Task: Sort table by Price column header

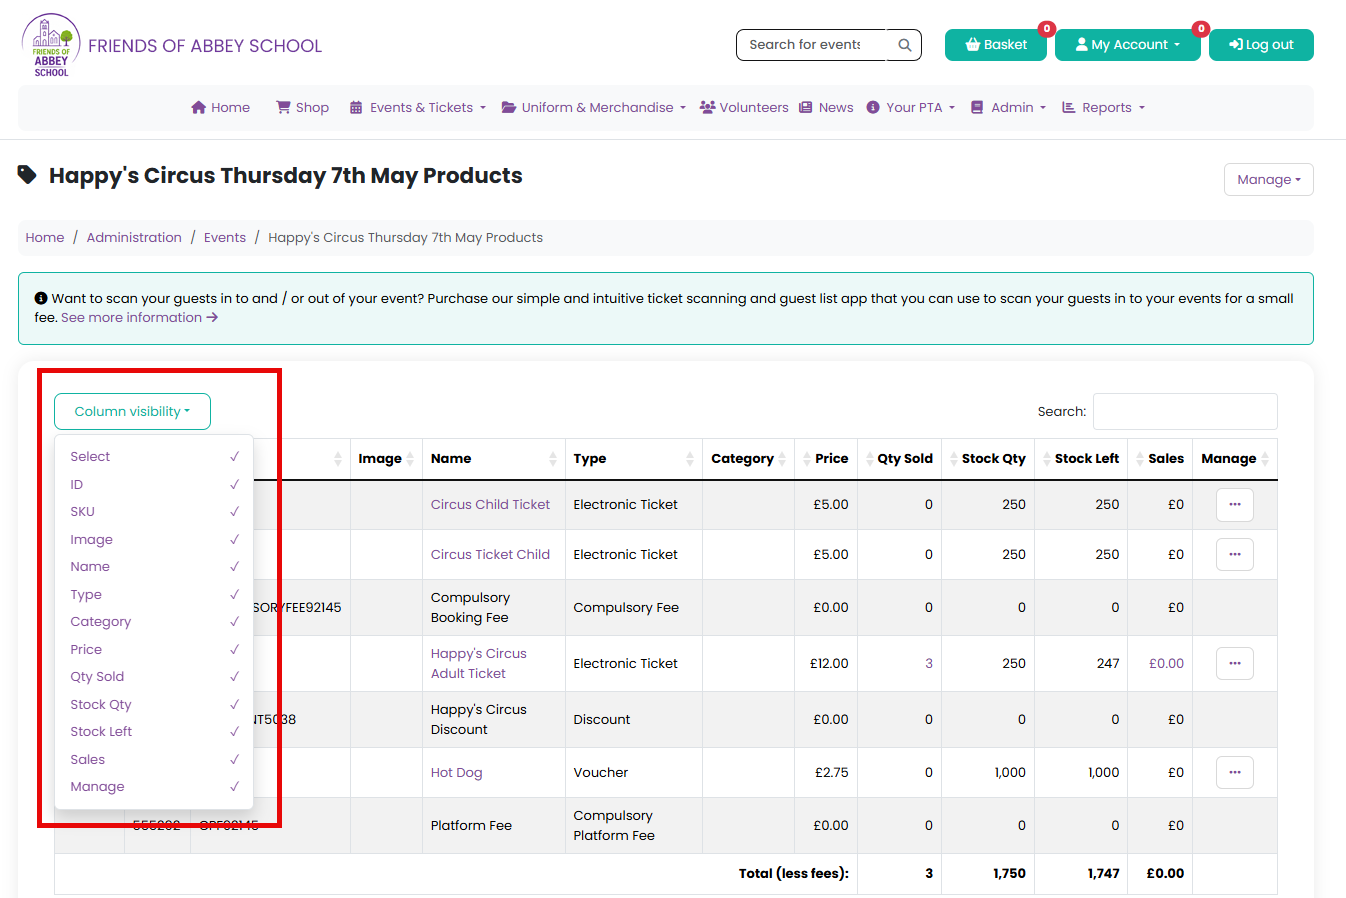Action: click(x=826, y=459)
